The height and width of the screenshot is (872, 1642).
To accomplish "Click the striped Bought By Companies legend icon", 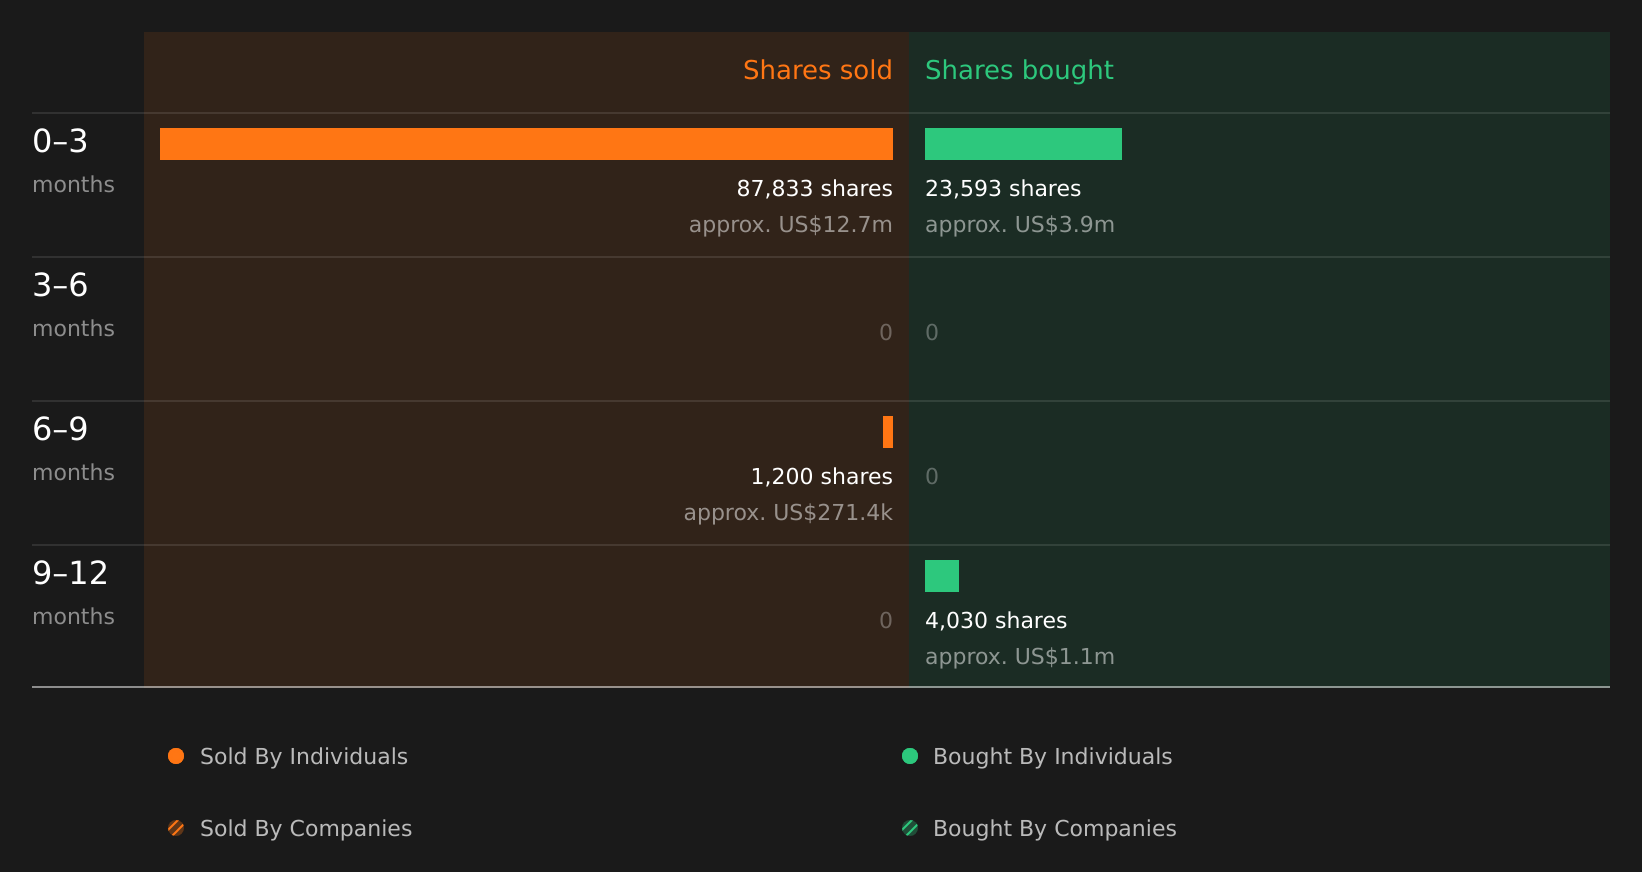I will (910, 828).
